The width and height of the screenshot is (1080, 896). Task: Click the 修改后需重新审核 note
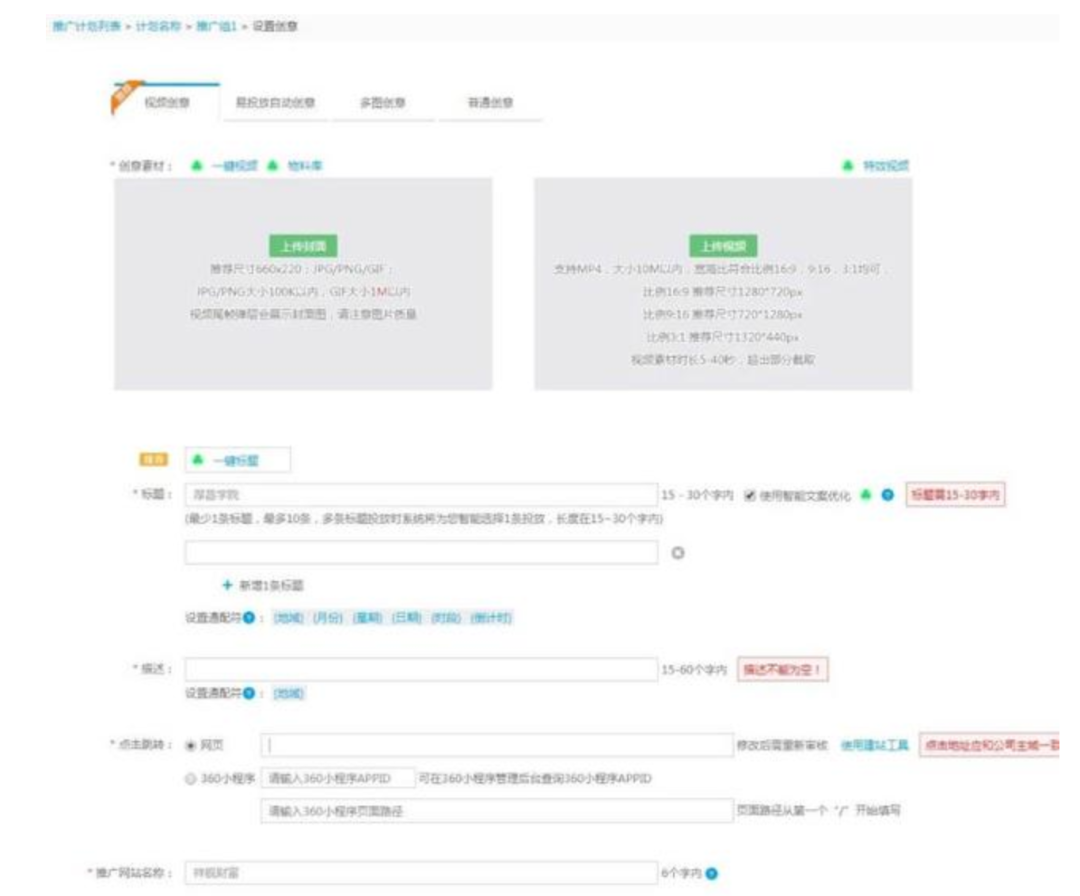coord(782,745)
